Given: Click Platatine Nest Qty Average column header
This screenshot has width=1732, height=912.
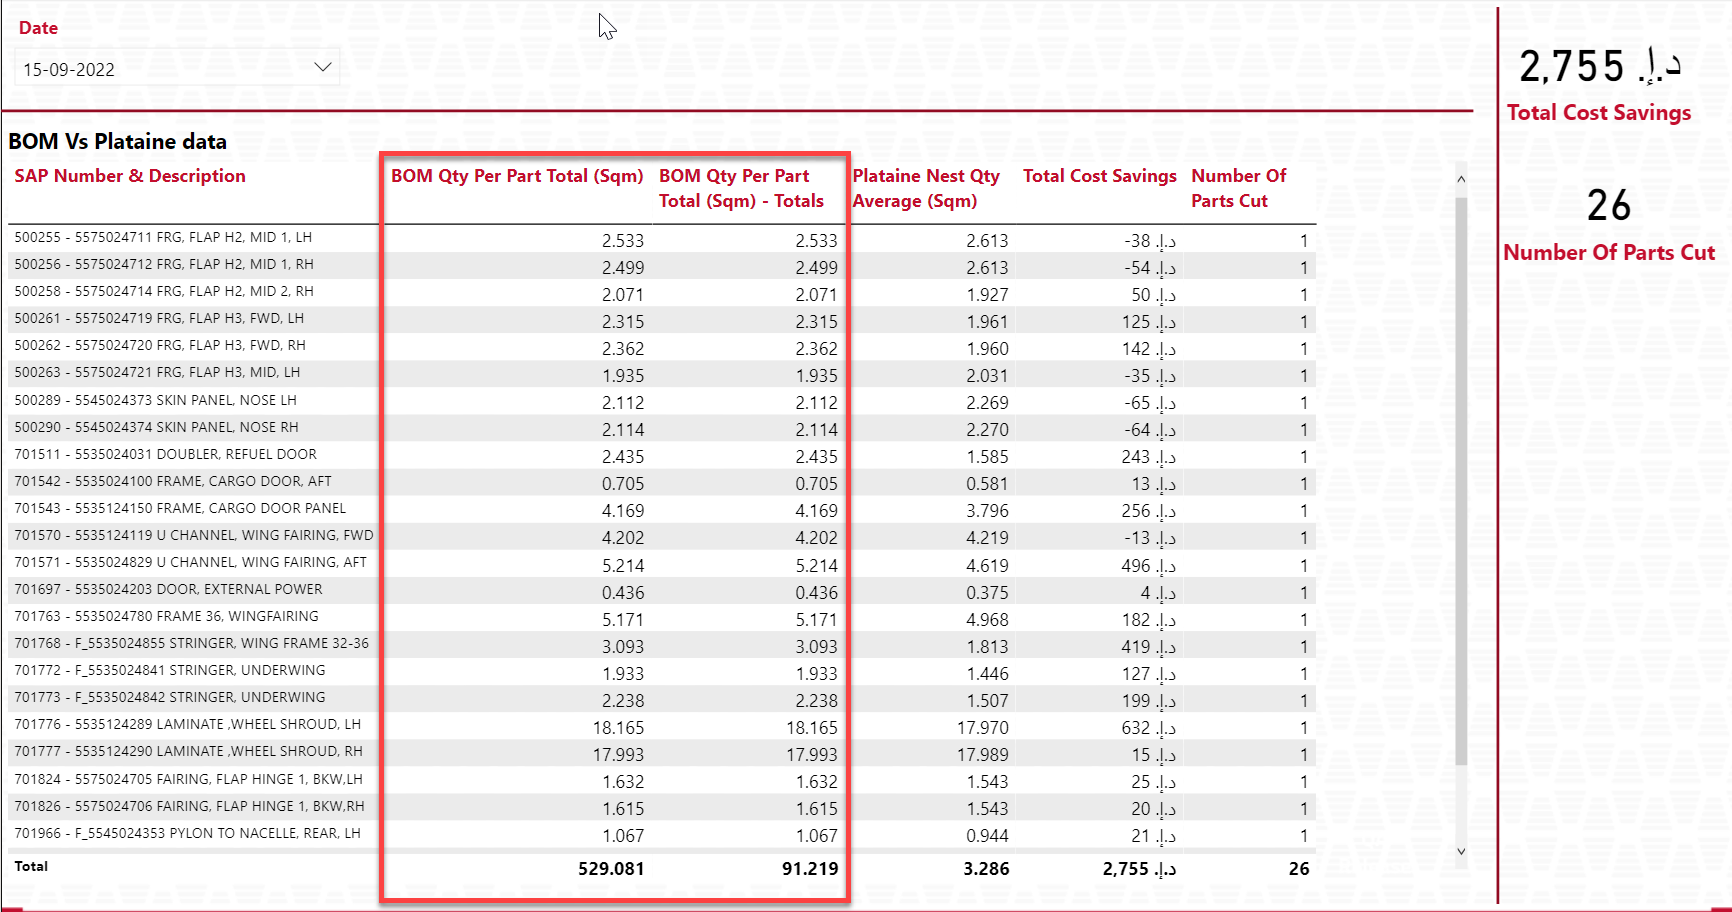Looking at the screenshot, I should click(x=926, y=188).
